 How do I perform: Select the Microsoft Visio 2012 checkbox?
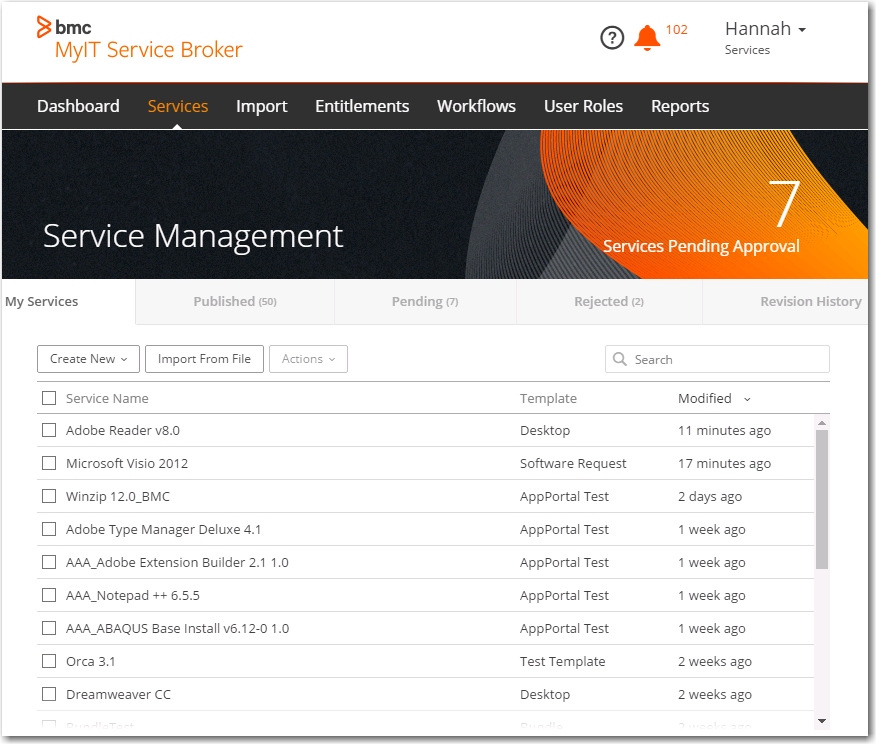pyautogui.click(x=49, y=464)
